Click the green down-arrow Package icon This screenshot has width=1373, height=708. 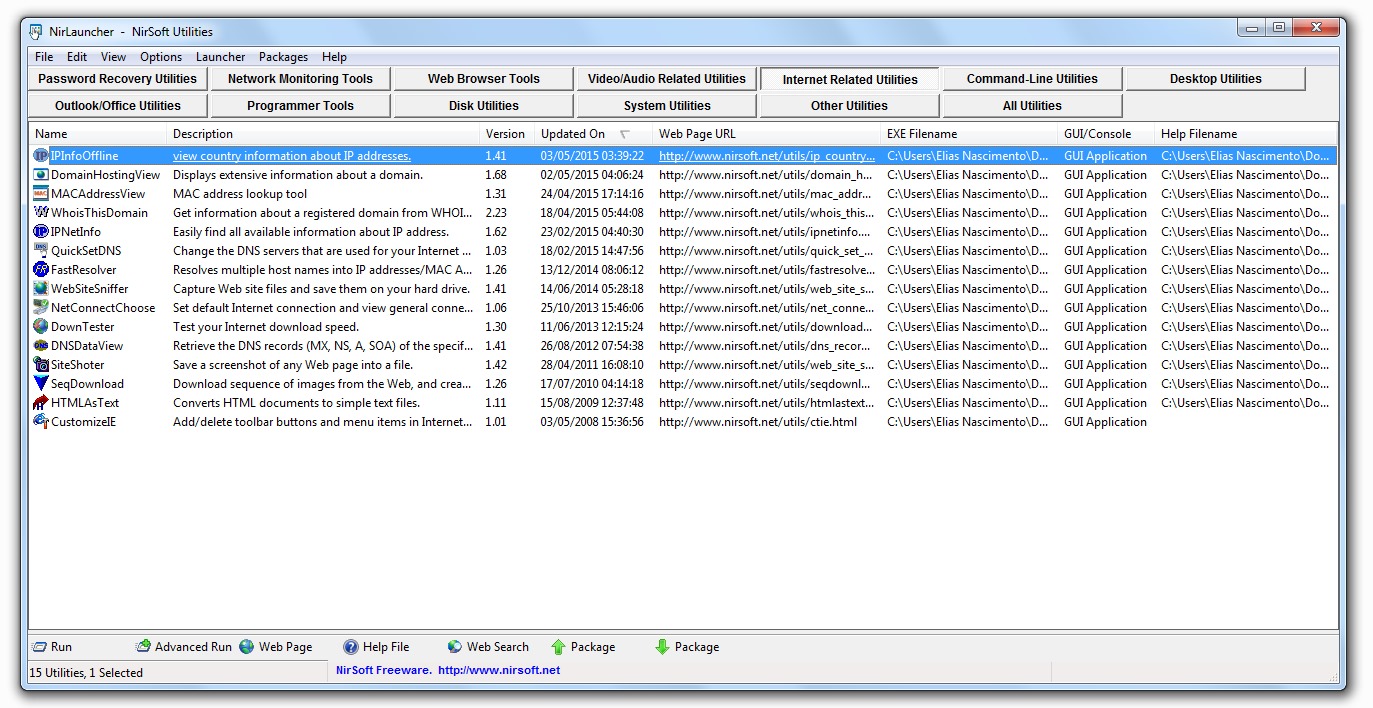point(663,647)
